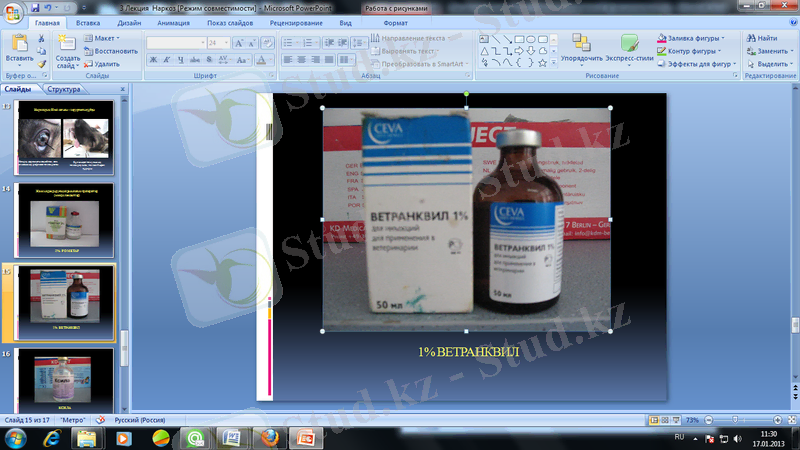
Task: Switch to normal view icon in status bar
Action: tap(654, 420)
